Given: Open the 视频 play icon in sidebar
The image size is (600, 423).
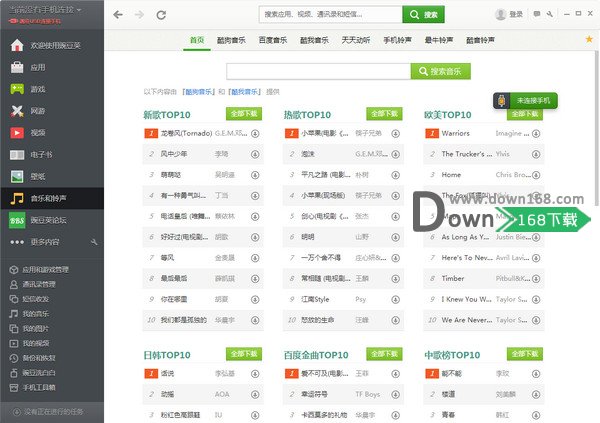Looking at the screenshot, I should point(17,133).
